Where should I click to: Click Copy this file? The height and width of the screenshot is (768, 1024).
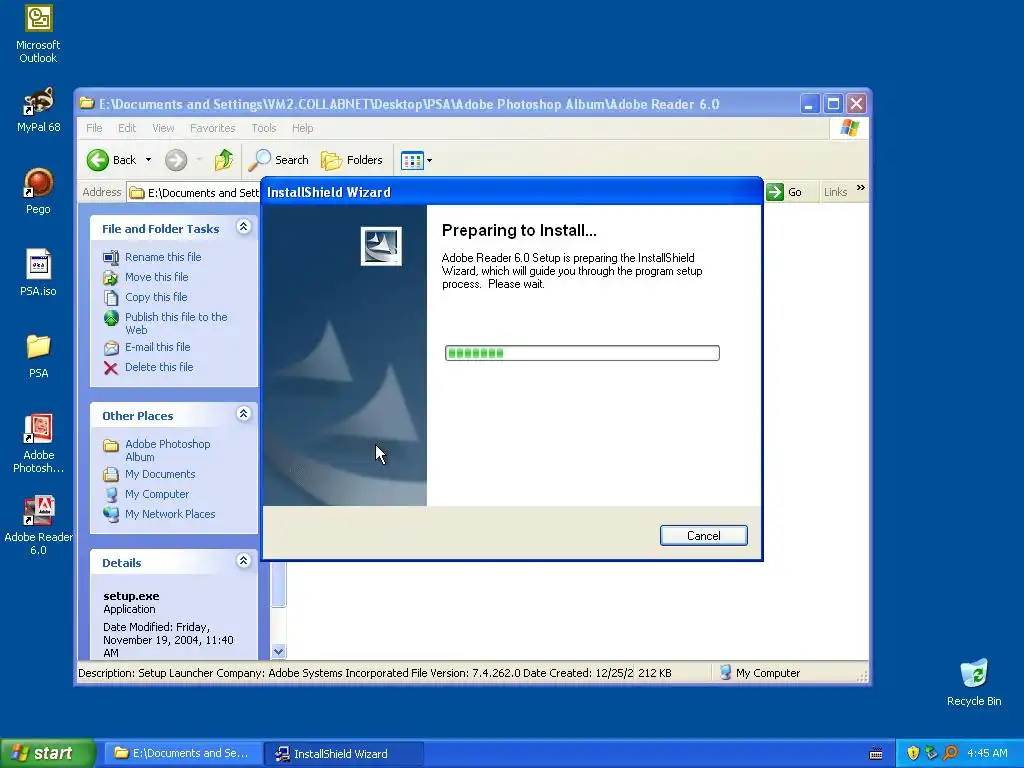(156, 297)
